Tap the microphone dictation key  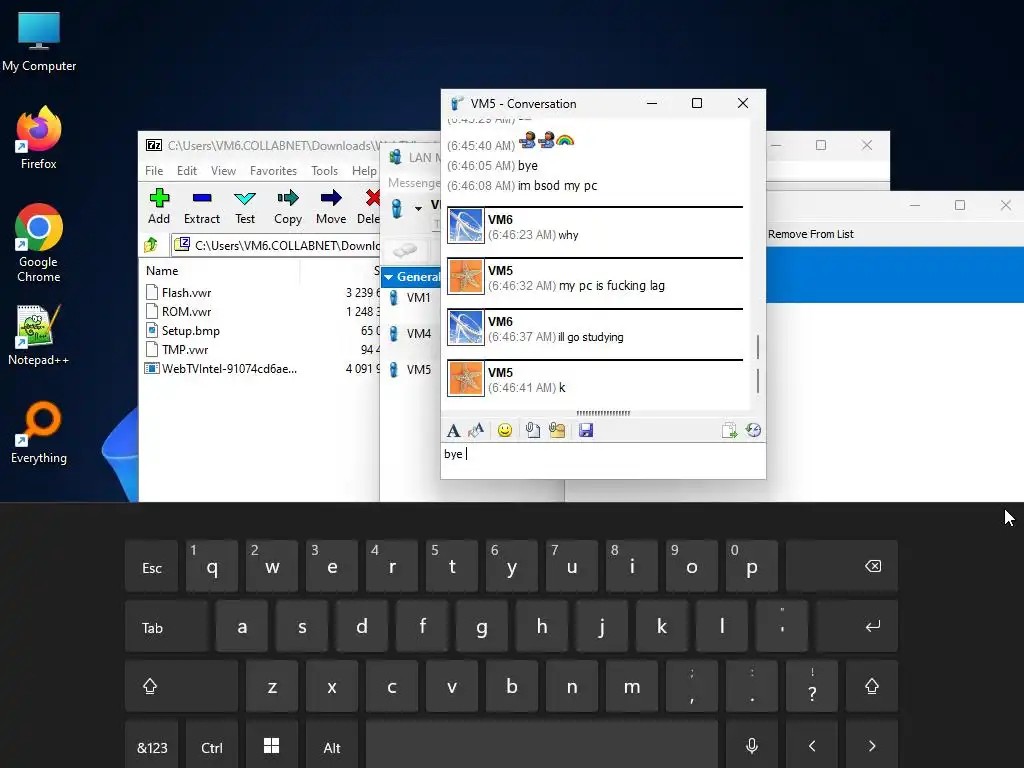[752, 746]
